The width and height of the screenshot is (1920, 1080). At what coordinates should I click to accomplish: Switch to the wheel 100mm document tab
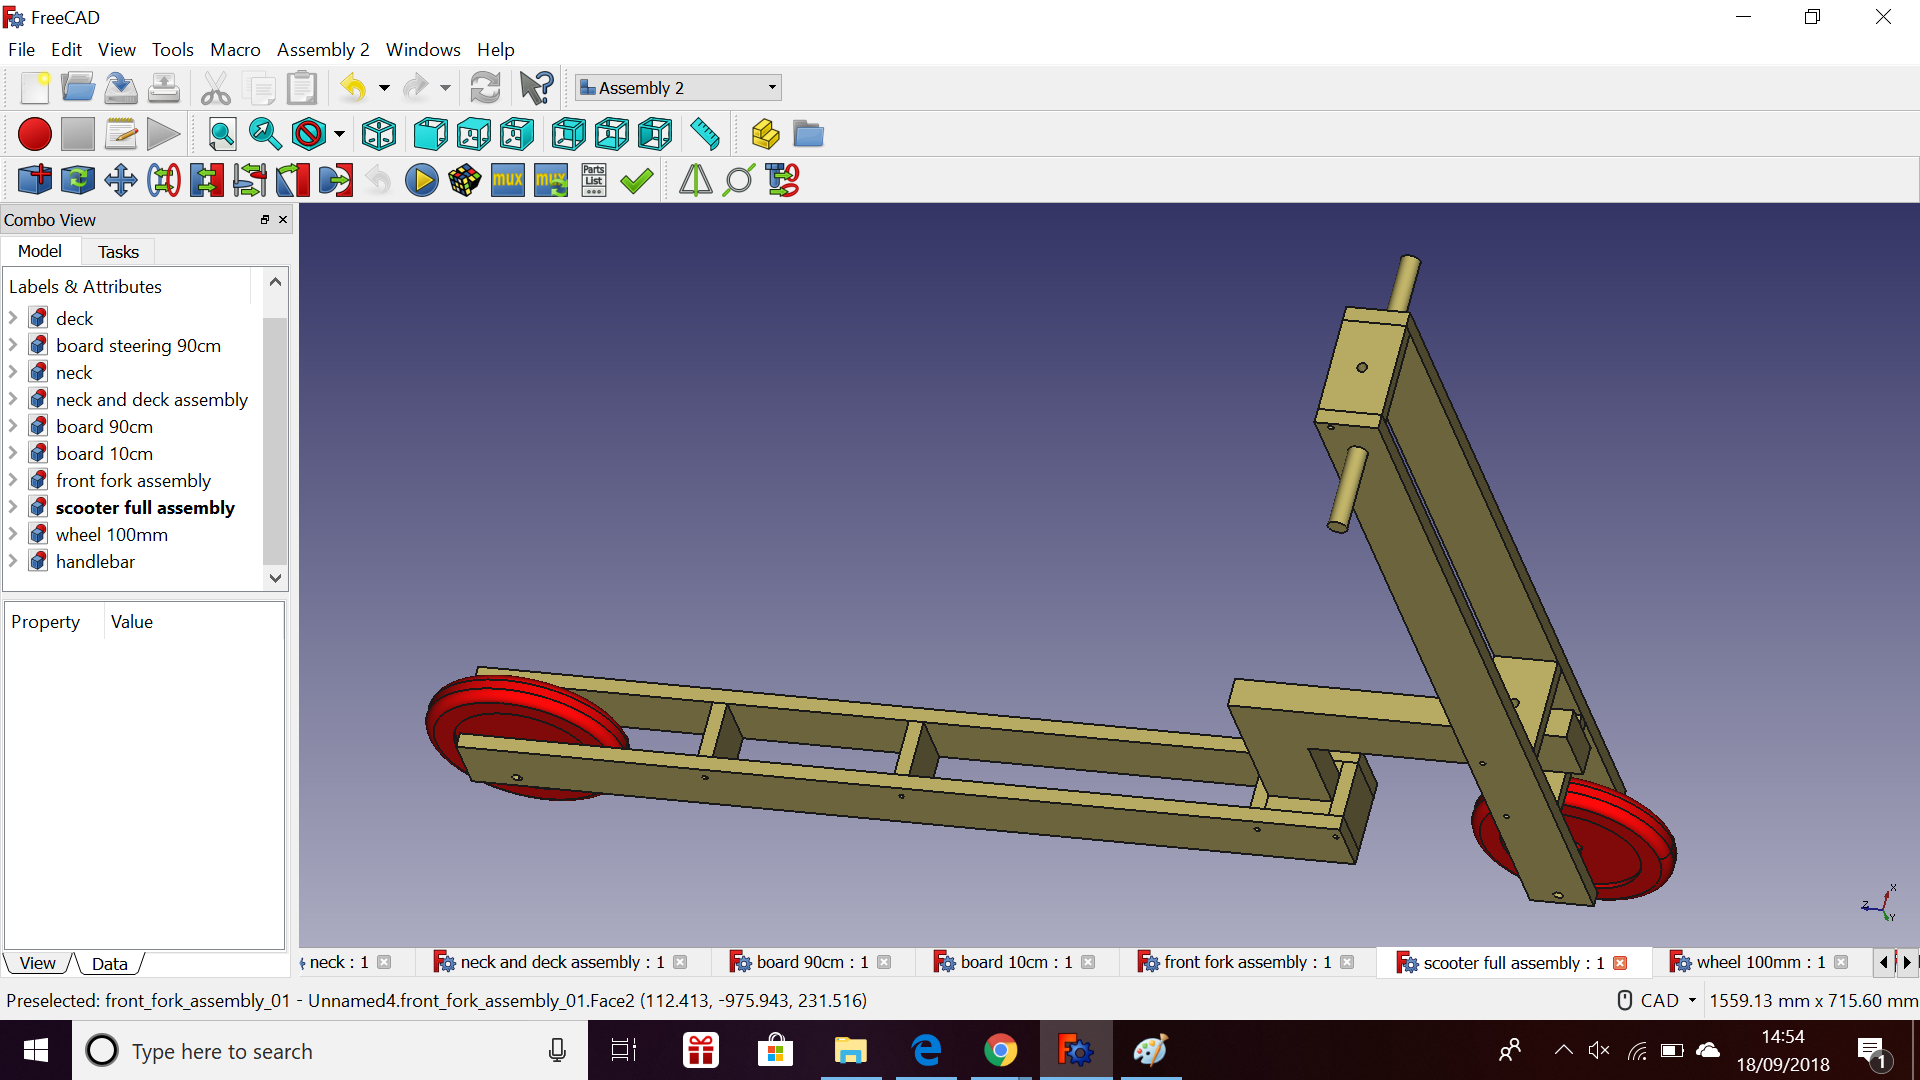[x=1760, y=962]
